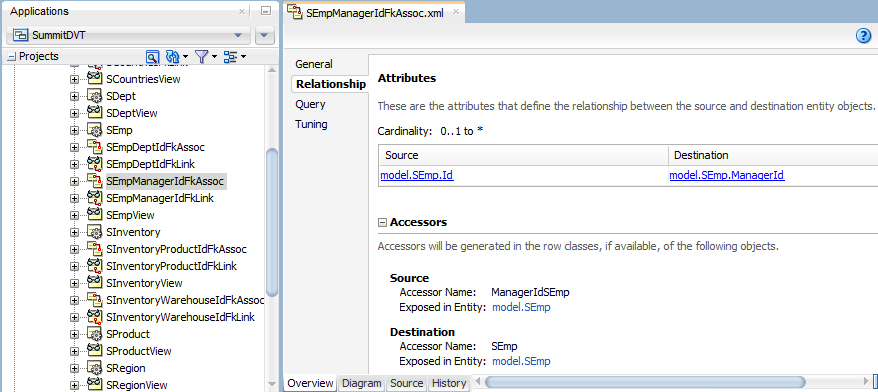
Task: Click the SCountriesView view object icon
Action: tap(94, 79)
